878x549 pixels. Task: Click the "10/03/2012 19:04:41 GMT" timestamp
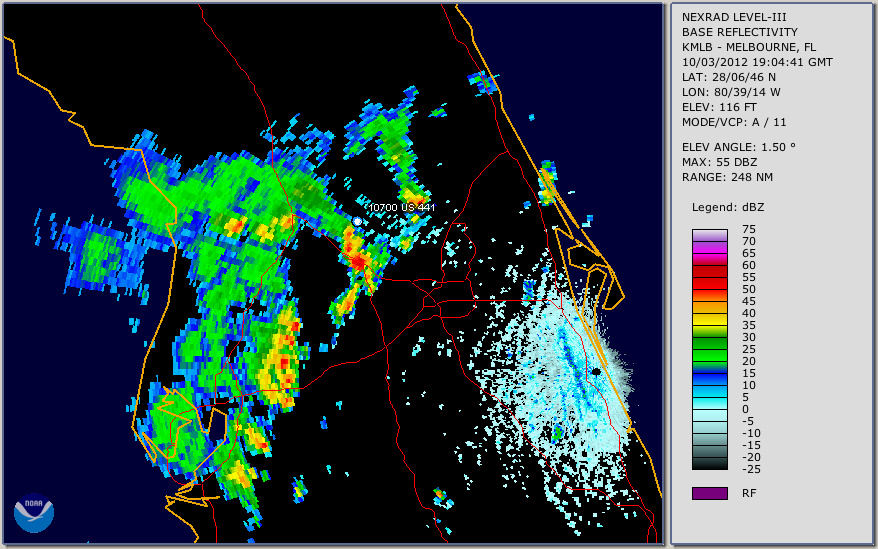[x=757, y=62]
